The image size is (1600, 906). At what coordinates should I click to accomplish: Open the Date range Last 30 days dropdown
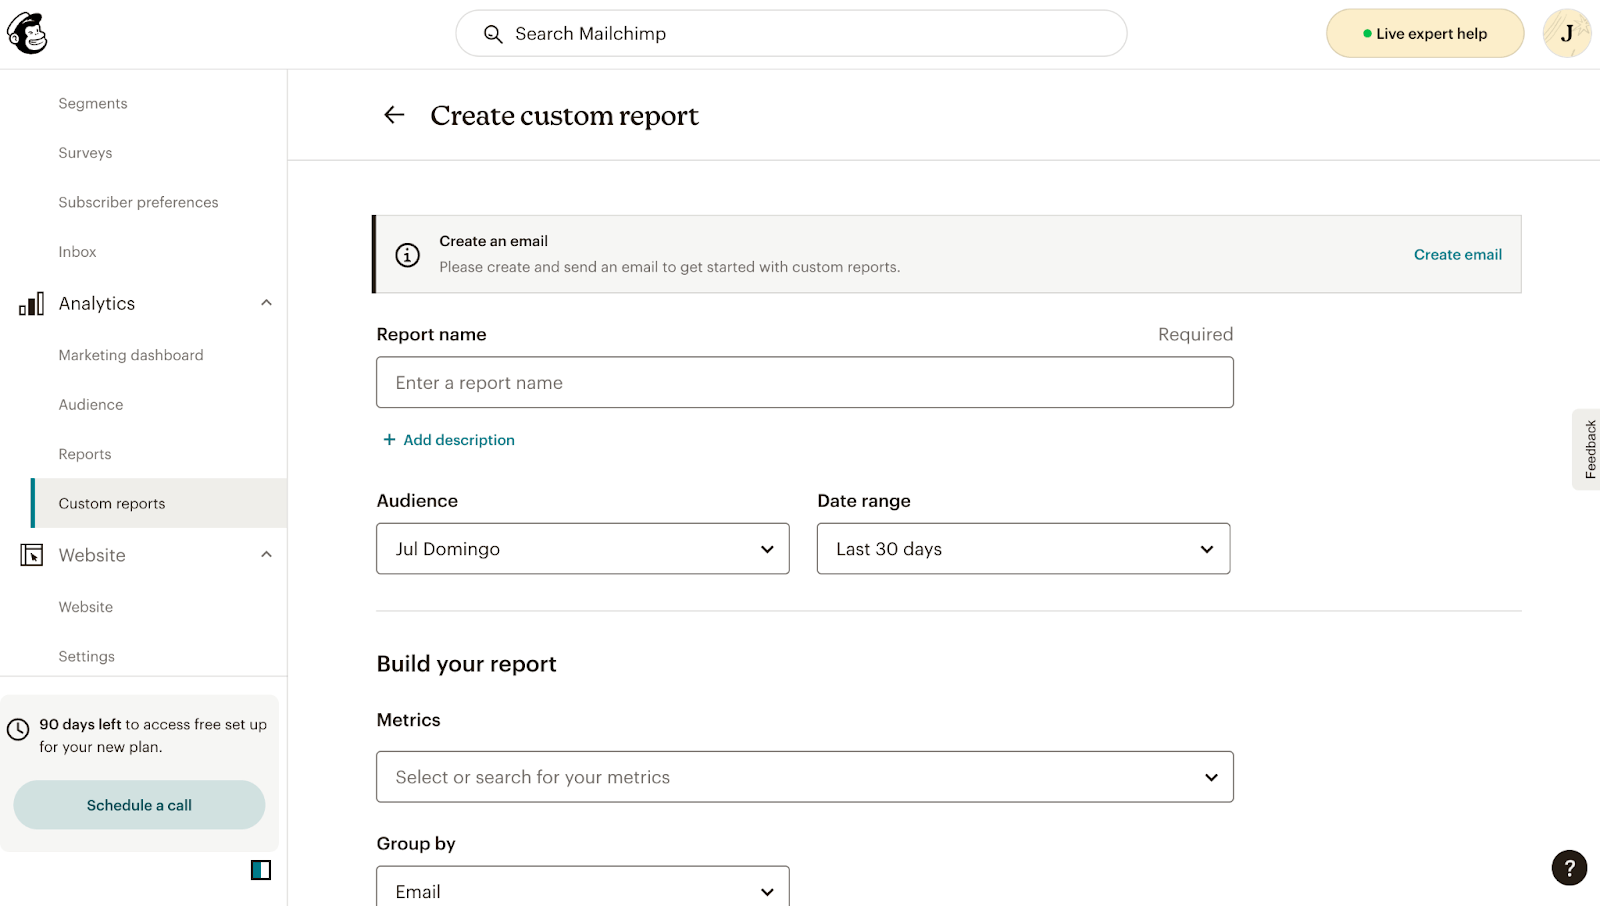[x=1023, y=549]
